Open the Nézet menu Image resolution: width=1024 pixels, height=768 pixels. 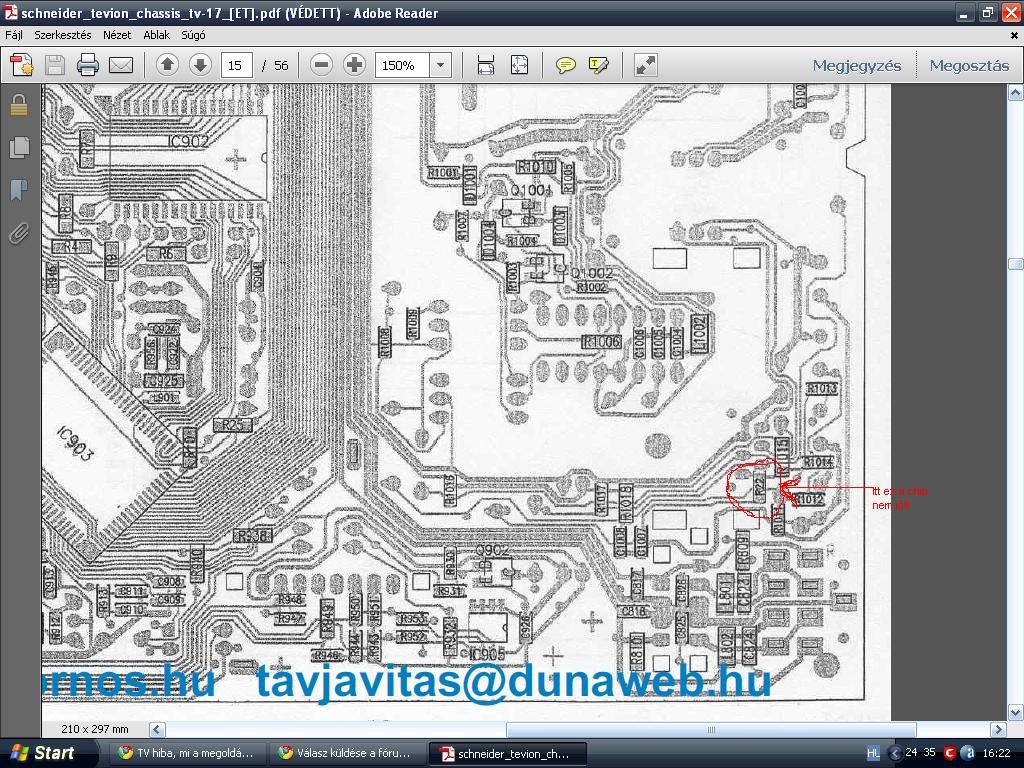click(117, 35)
